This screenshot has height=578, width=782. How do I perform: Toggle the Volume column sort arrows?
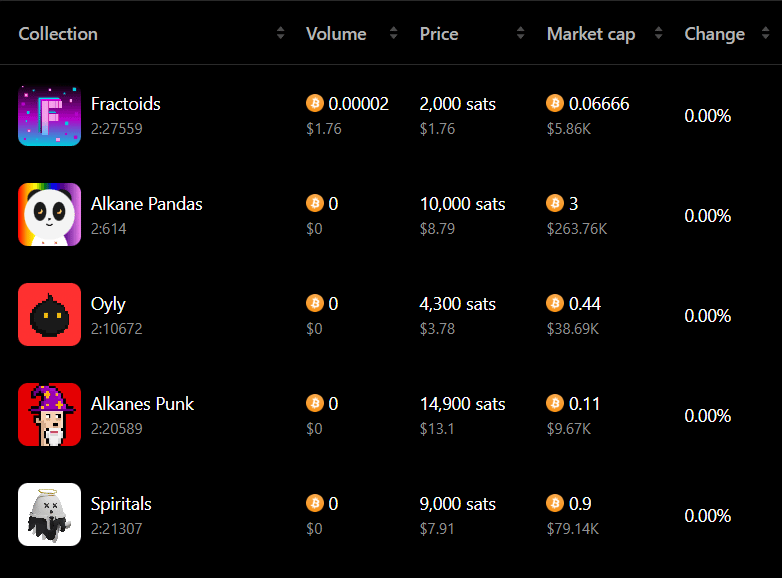click(393, 33)
